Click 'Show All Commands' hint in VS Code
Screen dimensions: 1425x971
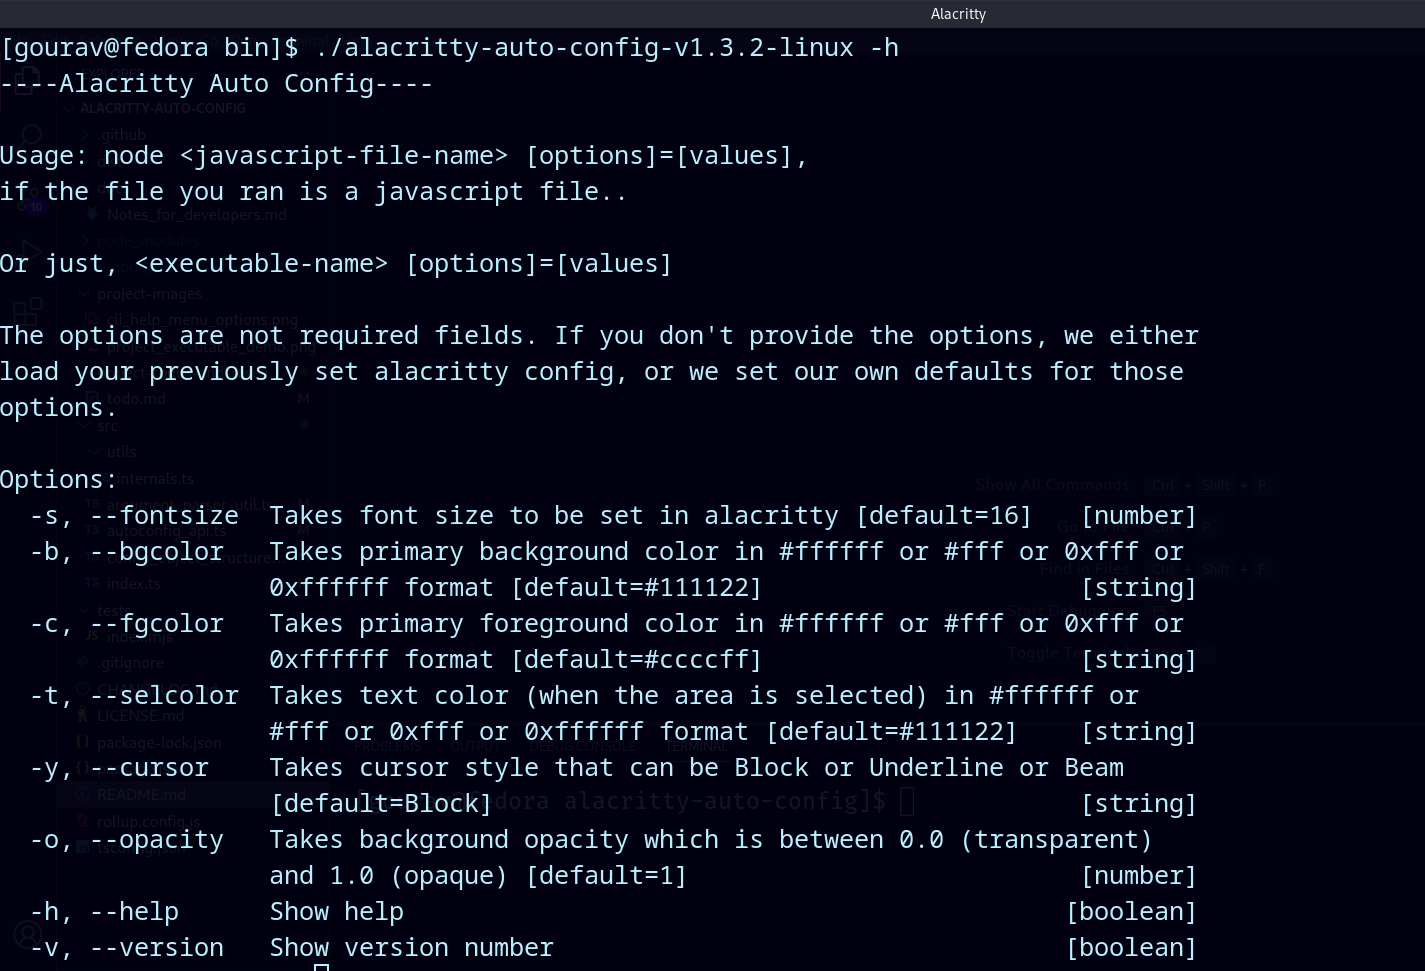(1052, 485)
